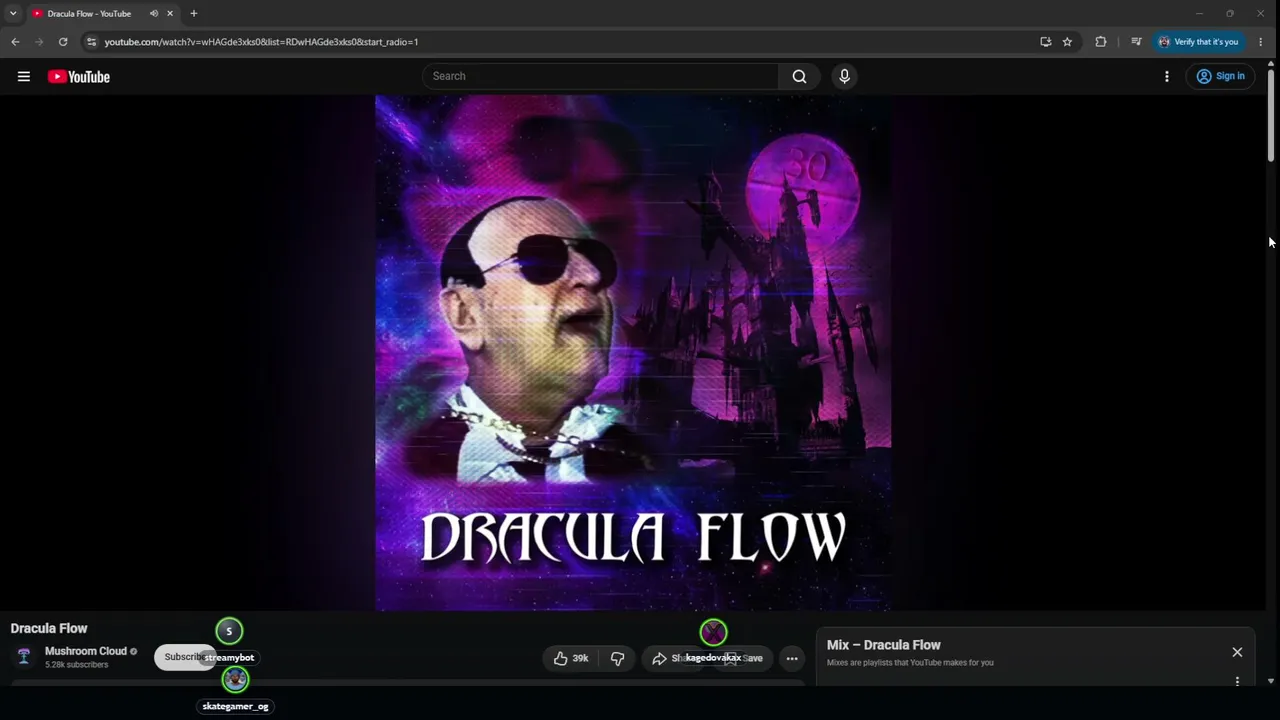The image size is (1280, 720).
Task: Open the Mushroom Cloud channel avatar
Action: coord(24,656)
